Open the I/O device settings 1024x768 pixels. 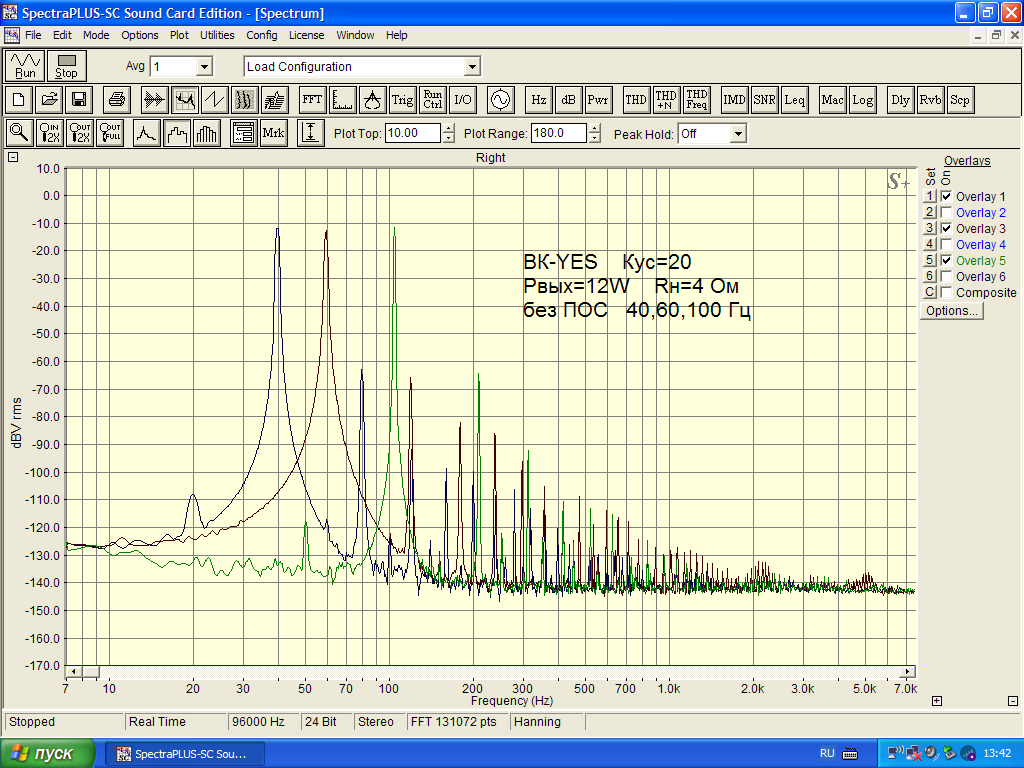point(462,100)
